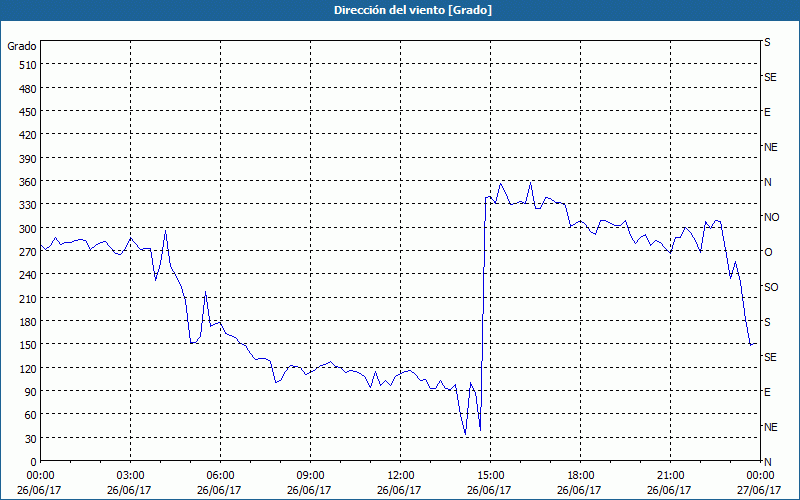Viewport: 800px width, 500px height.
Task: Pick the 300 value on the degree axis
Action: (x=28, y=229)
